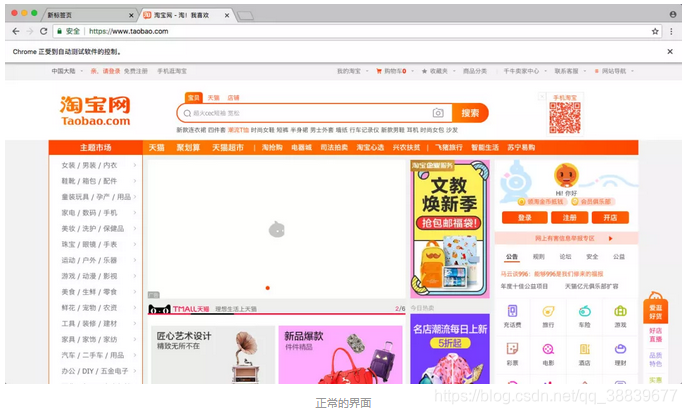Click the 文教焕新季 promotional banner
The width and height of the screenshot is (687, 414).
click(450, 229)
